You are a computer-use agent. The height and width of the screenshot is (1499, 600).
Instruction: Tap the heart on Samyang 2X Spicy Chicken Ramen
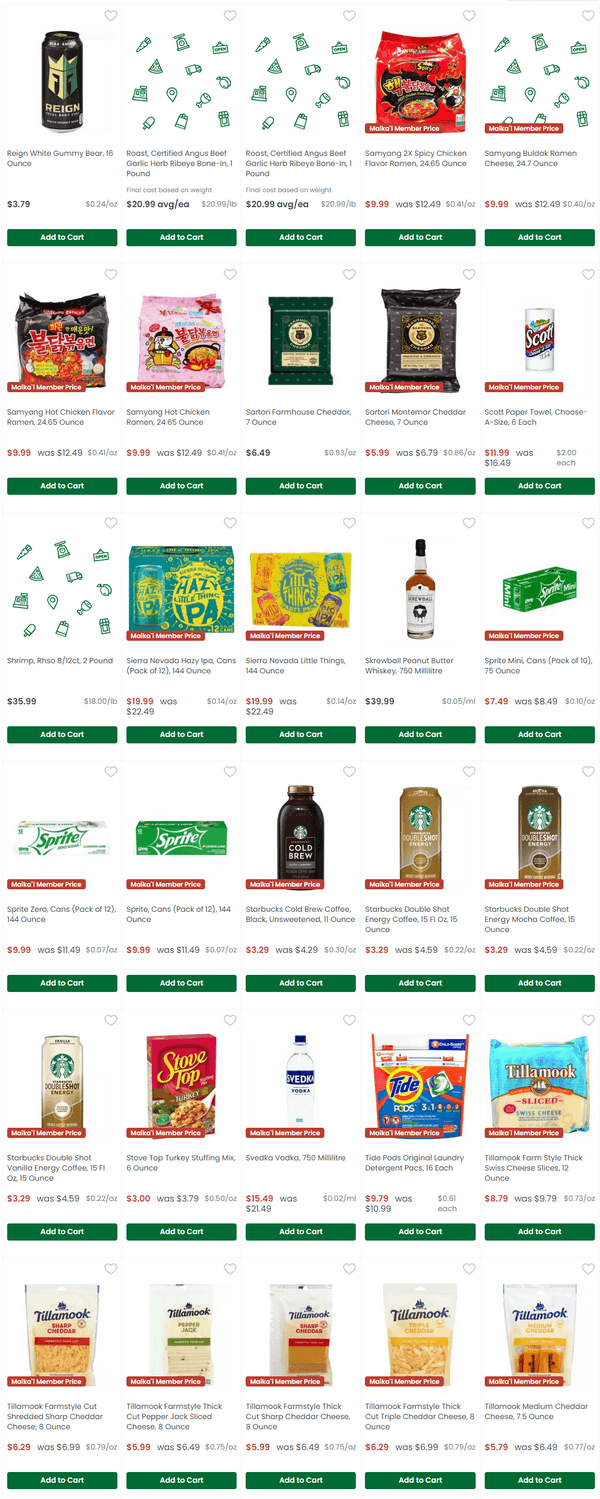click(x=469, y=16)
